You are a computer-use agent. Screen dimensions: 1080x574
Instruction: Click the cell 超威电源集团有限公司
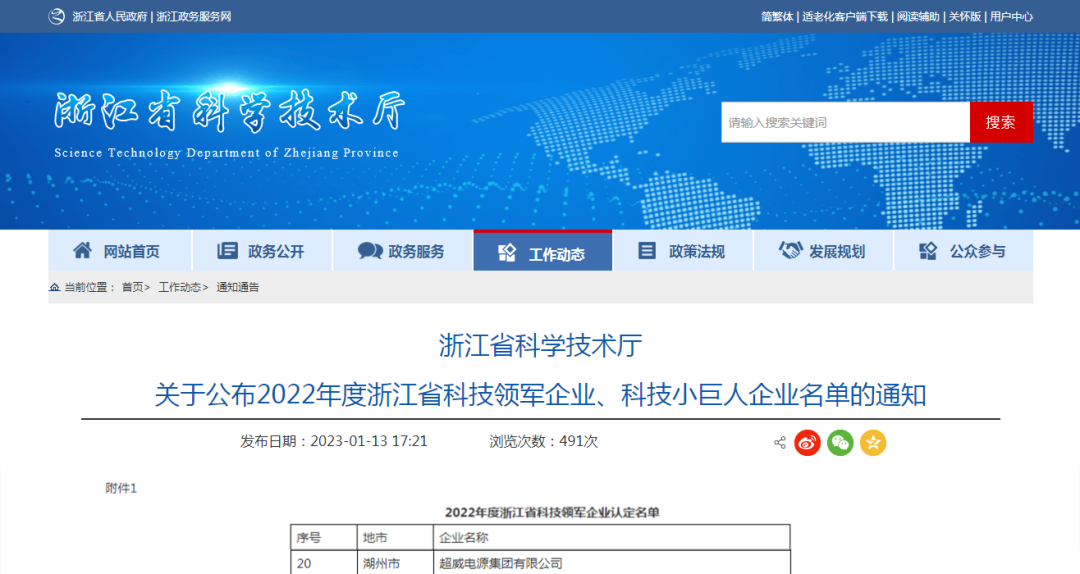point(612,563)
